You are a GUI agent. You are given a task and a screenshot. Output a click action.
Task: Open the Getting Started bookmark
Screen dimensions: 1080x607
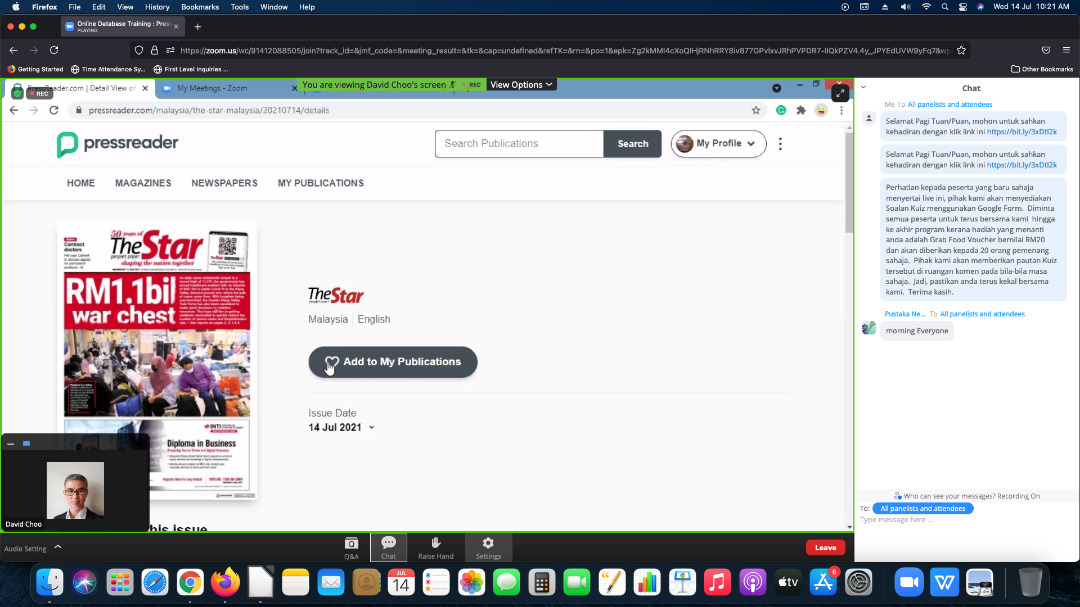pyautogui.click(x=35, y=69)
